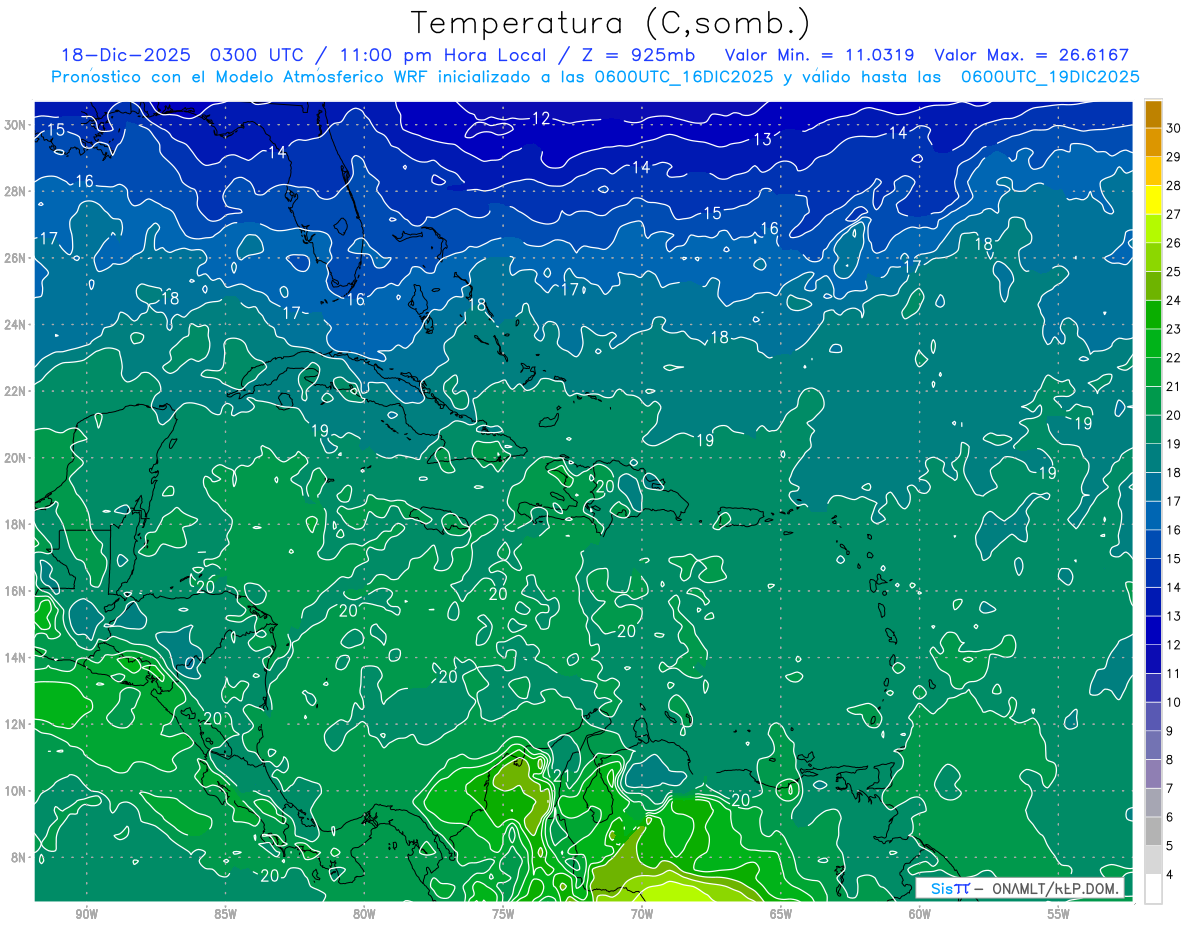Screen dimensions: 1200x927
Task: Click the 16N latitude axis label
Action: tap(17, 591)
